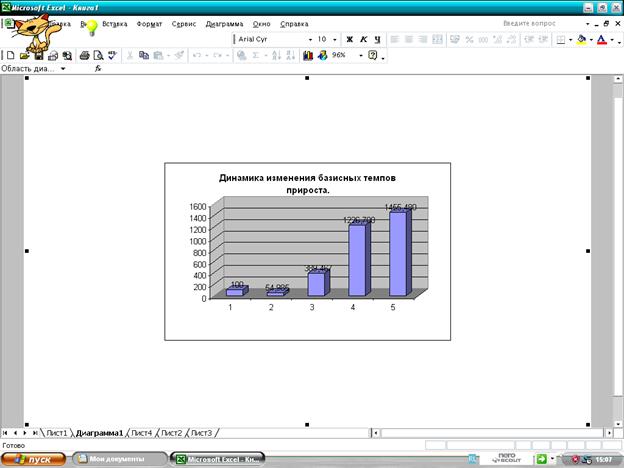Screen dimensions: 624x468
Task: Click the Пуск start button
Action: click(x=35, y=458)
